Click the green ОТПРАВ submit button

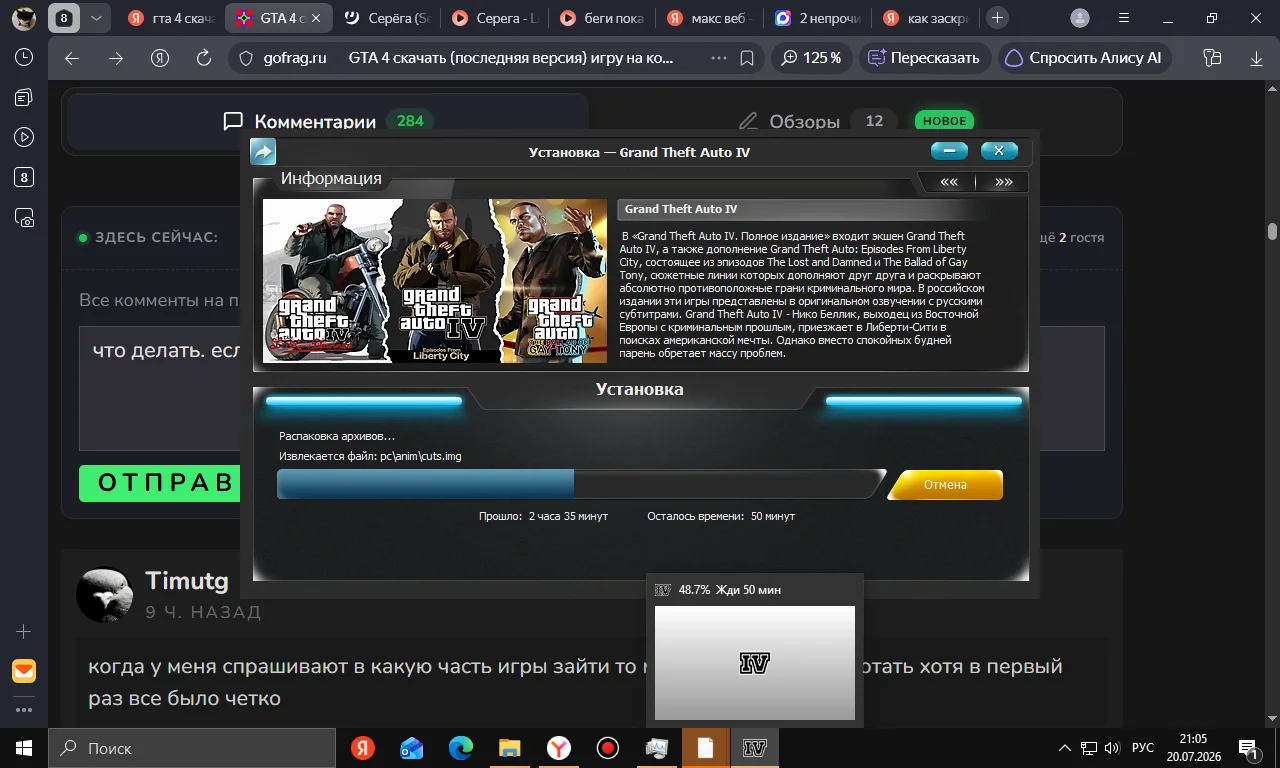160,483
